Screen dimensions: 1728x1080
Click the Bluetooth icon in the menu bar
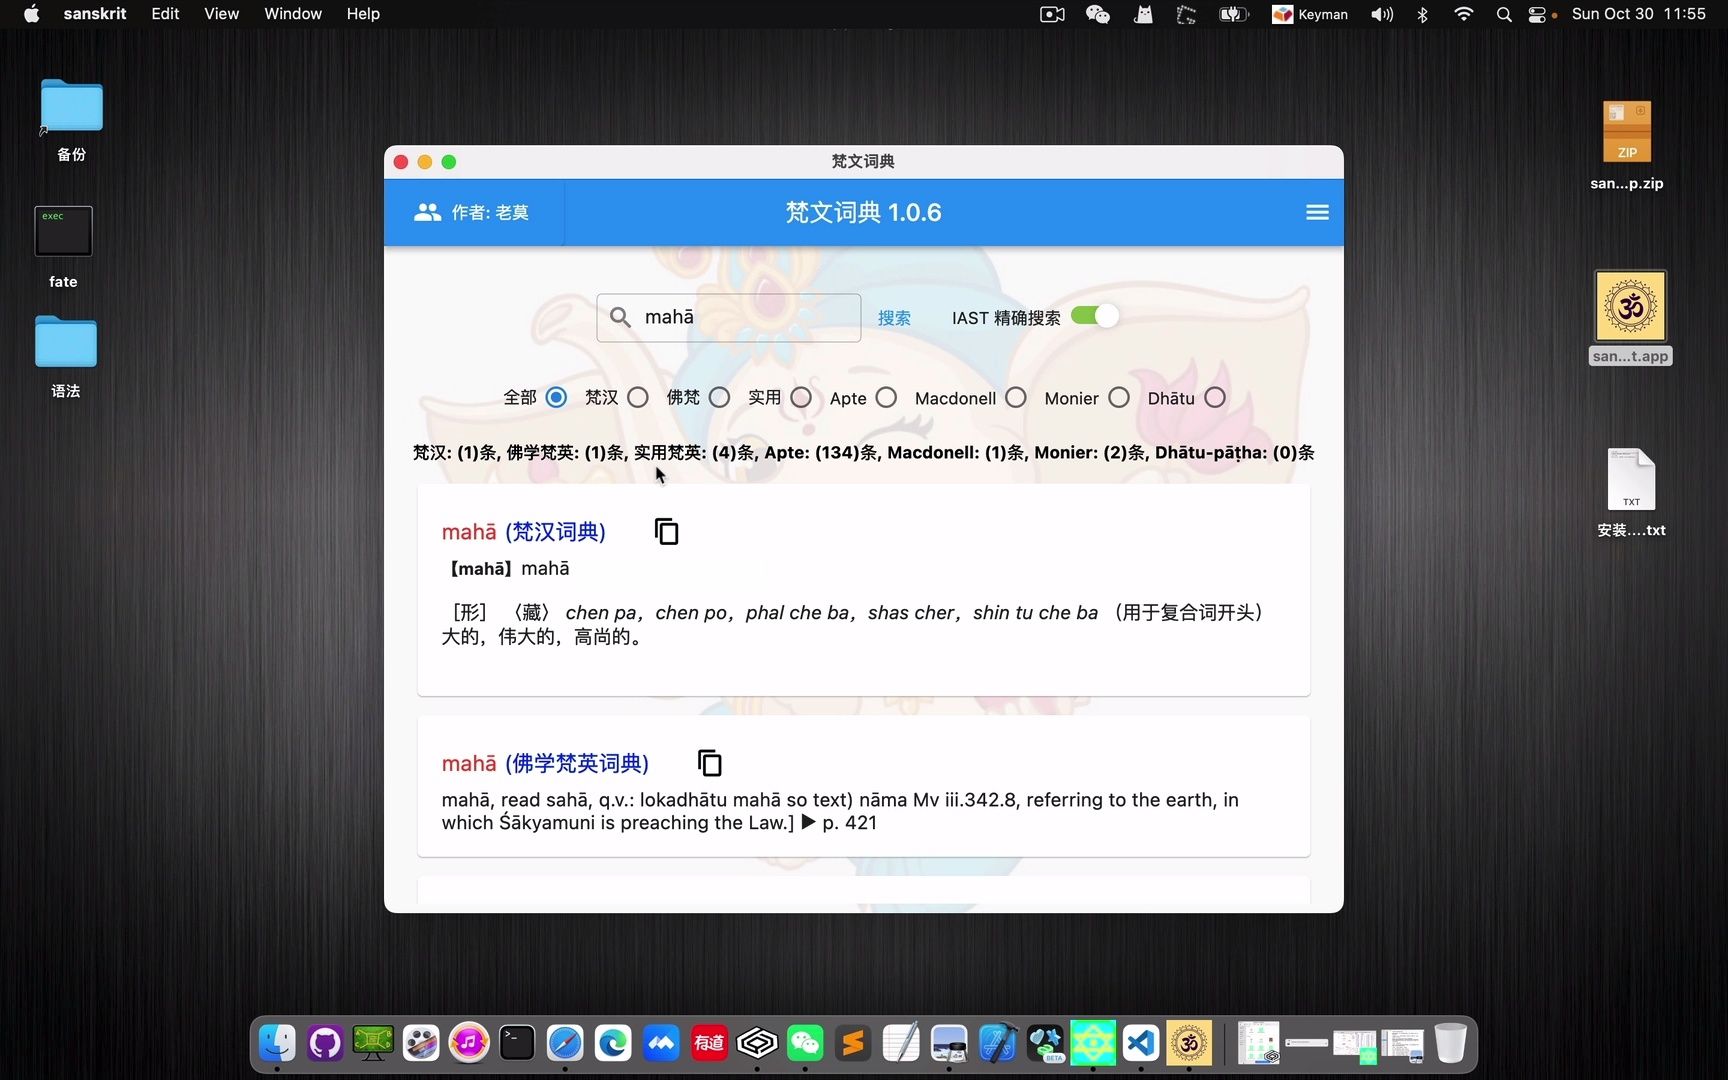click(1421, 14)
